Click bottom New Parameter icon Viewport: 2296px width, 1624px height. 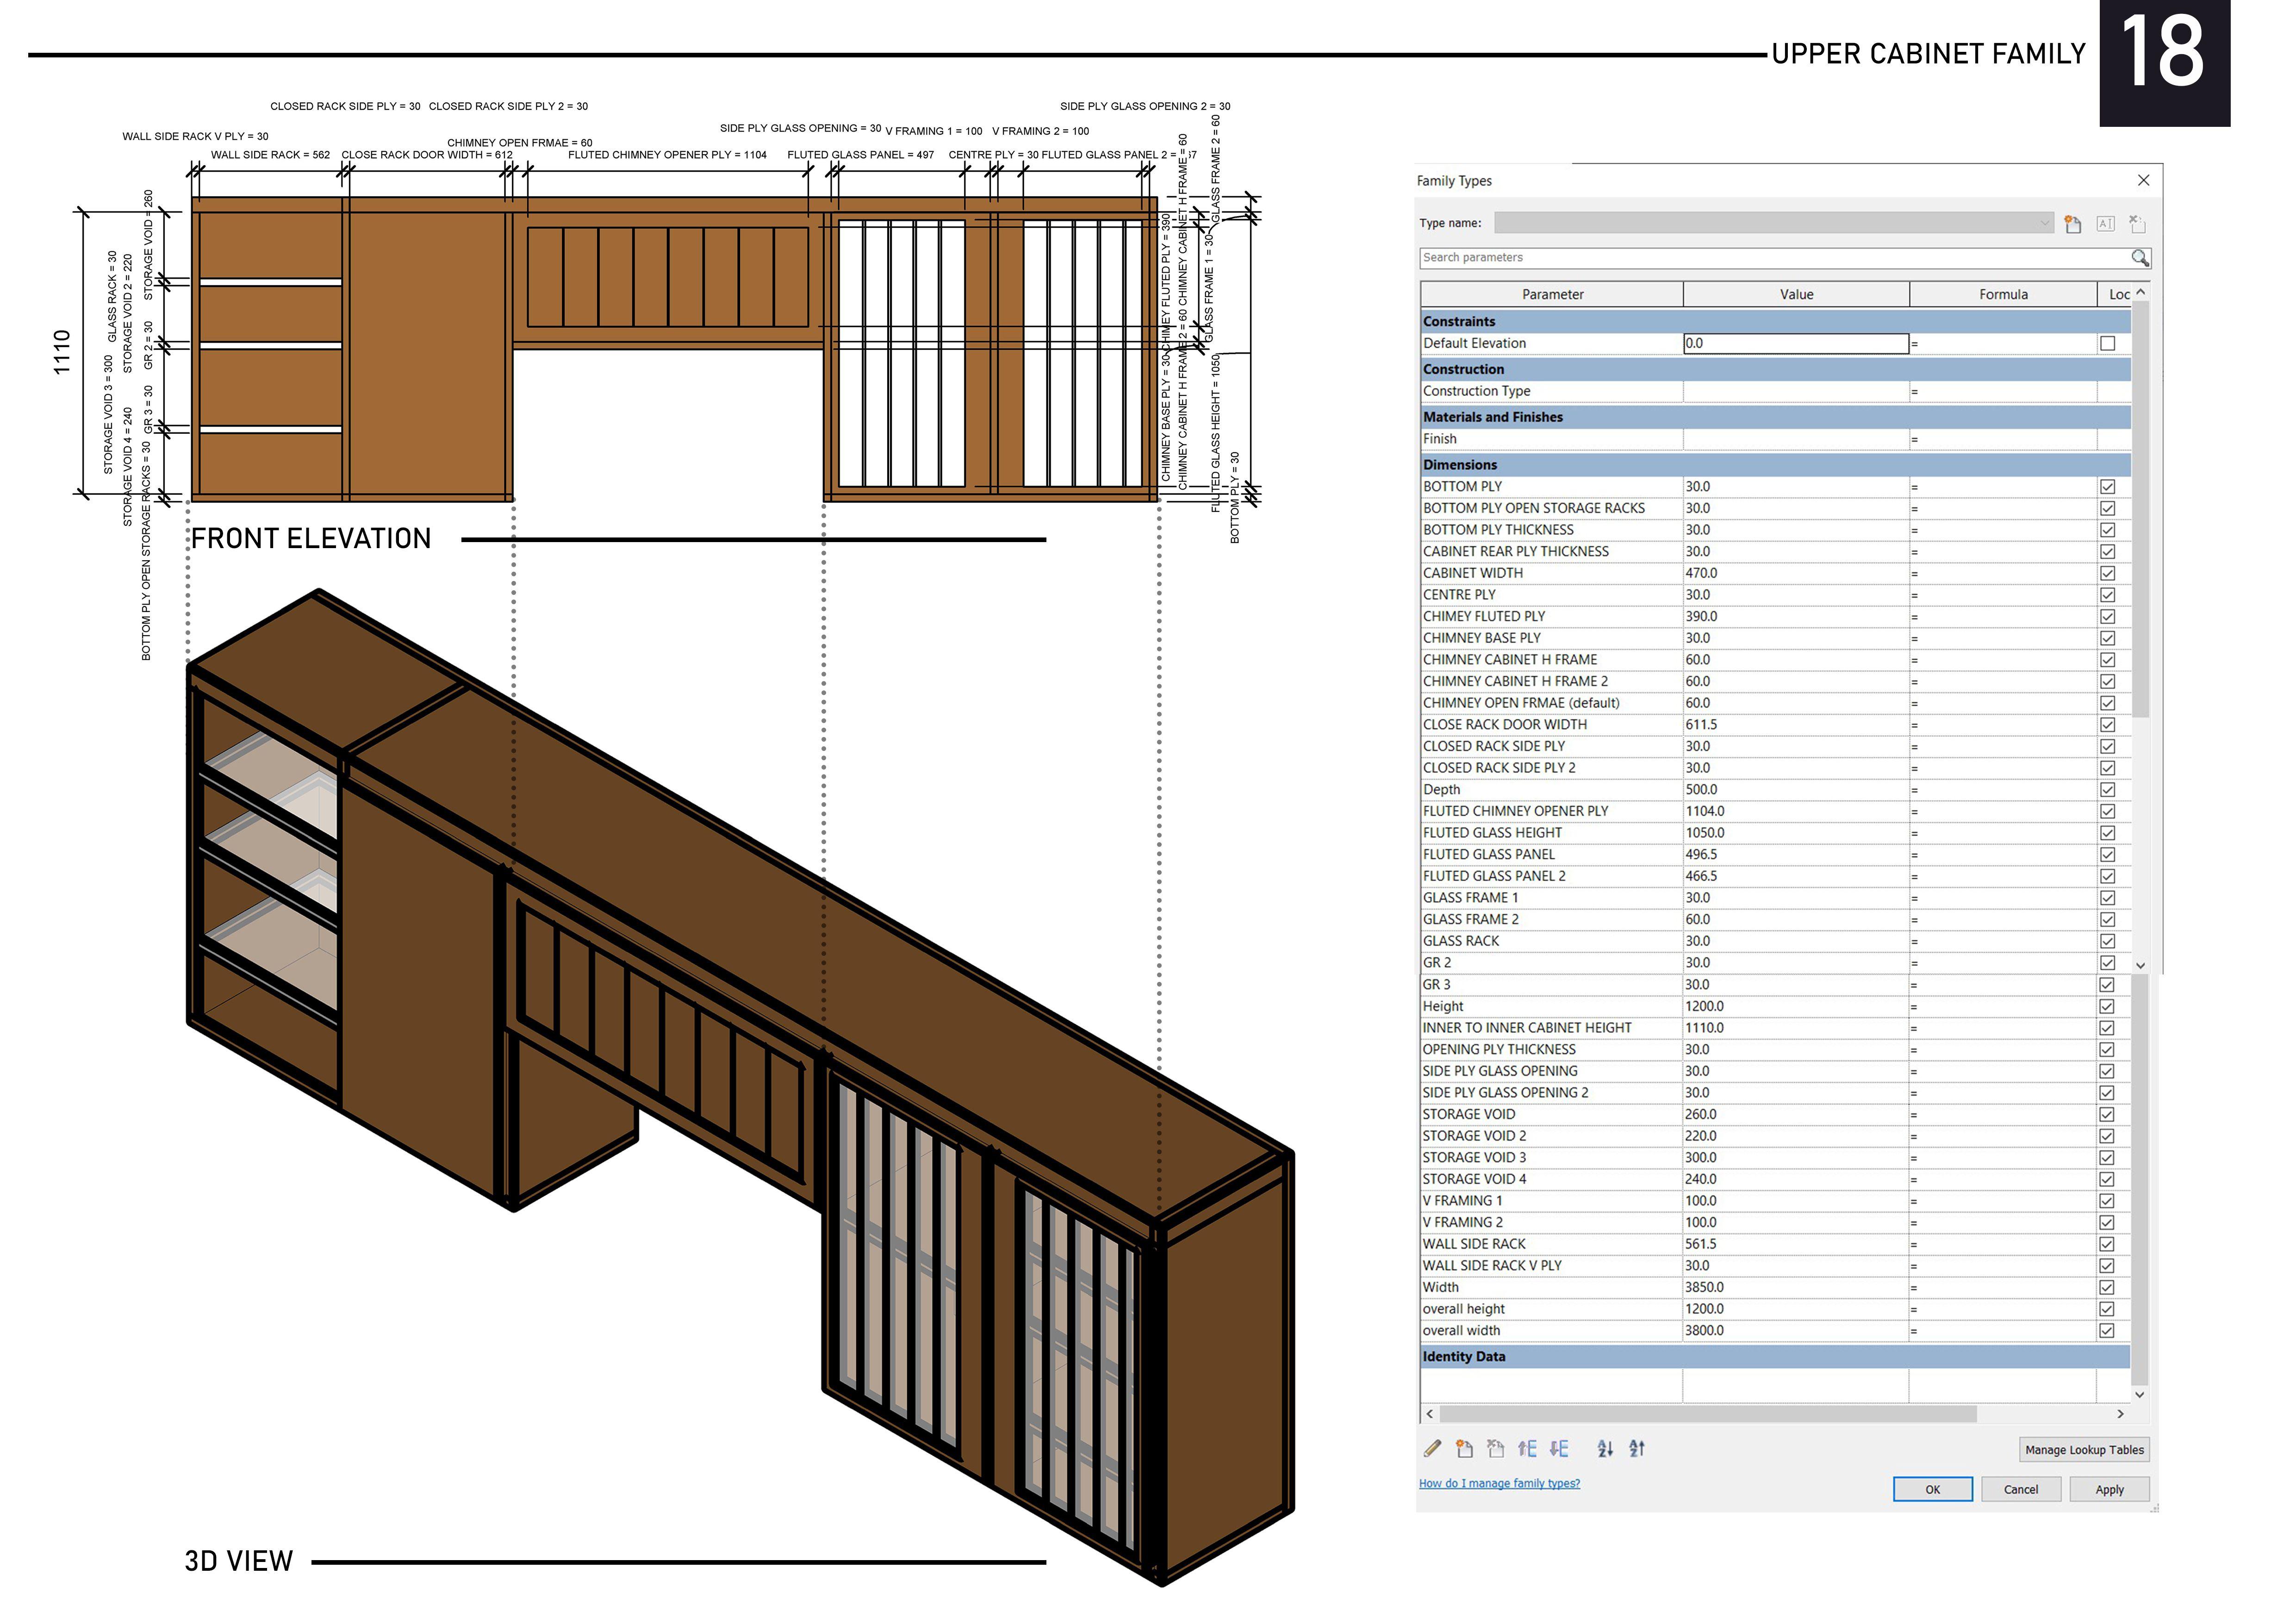pos(1464,1448)
